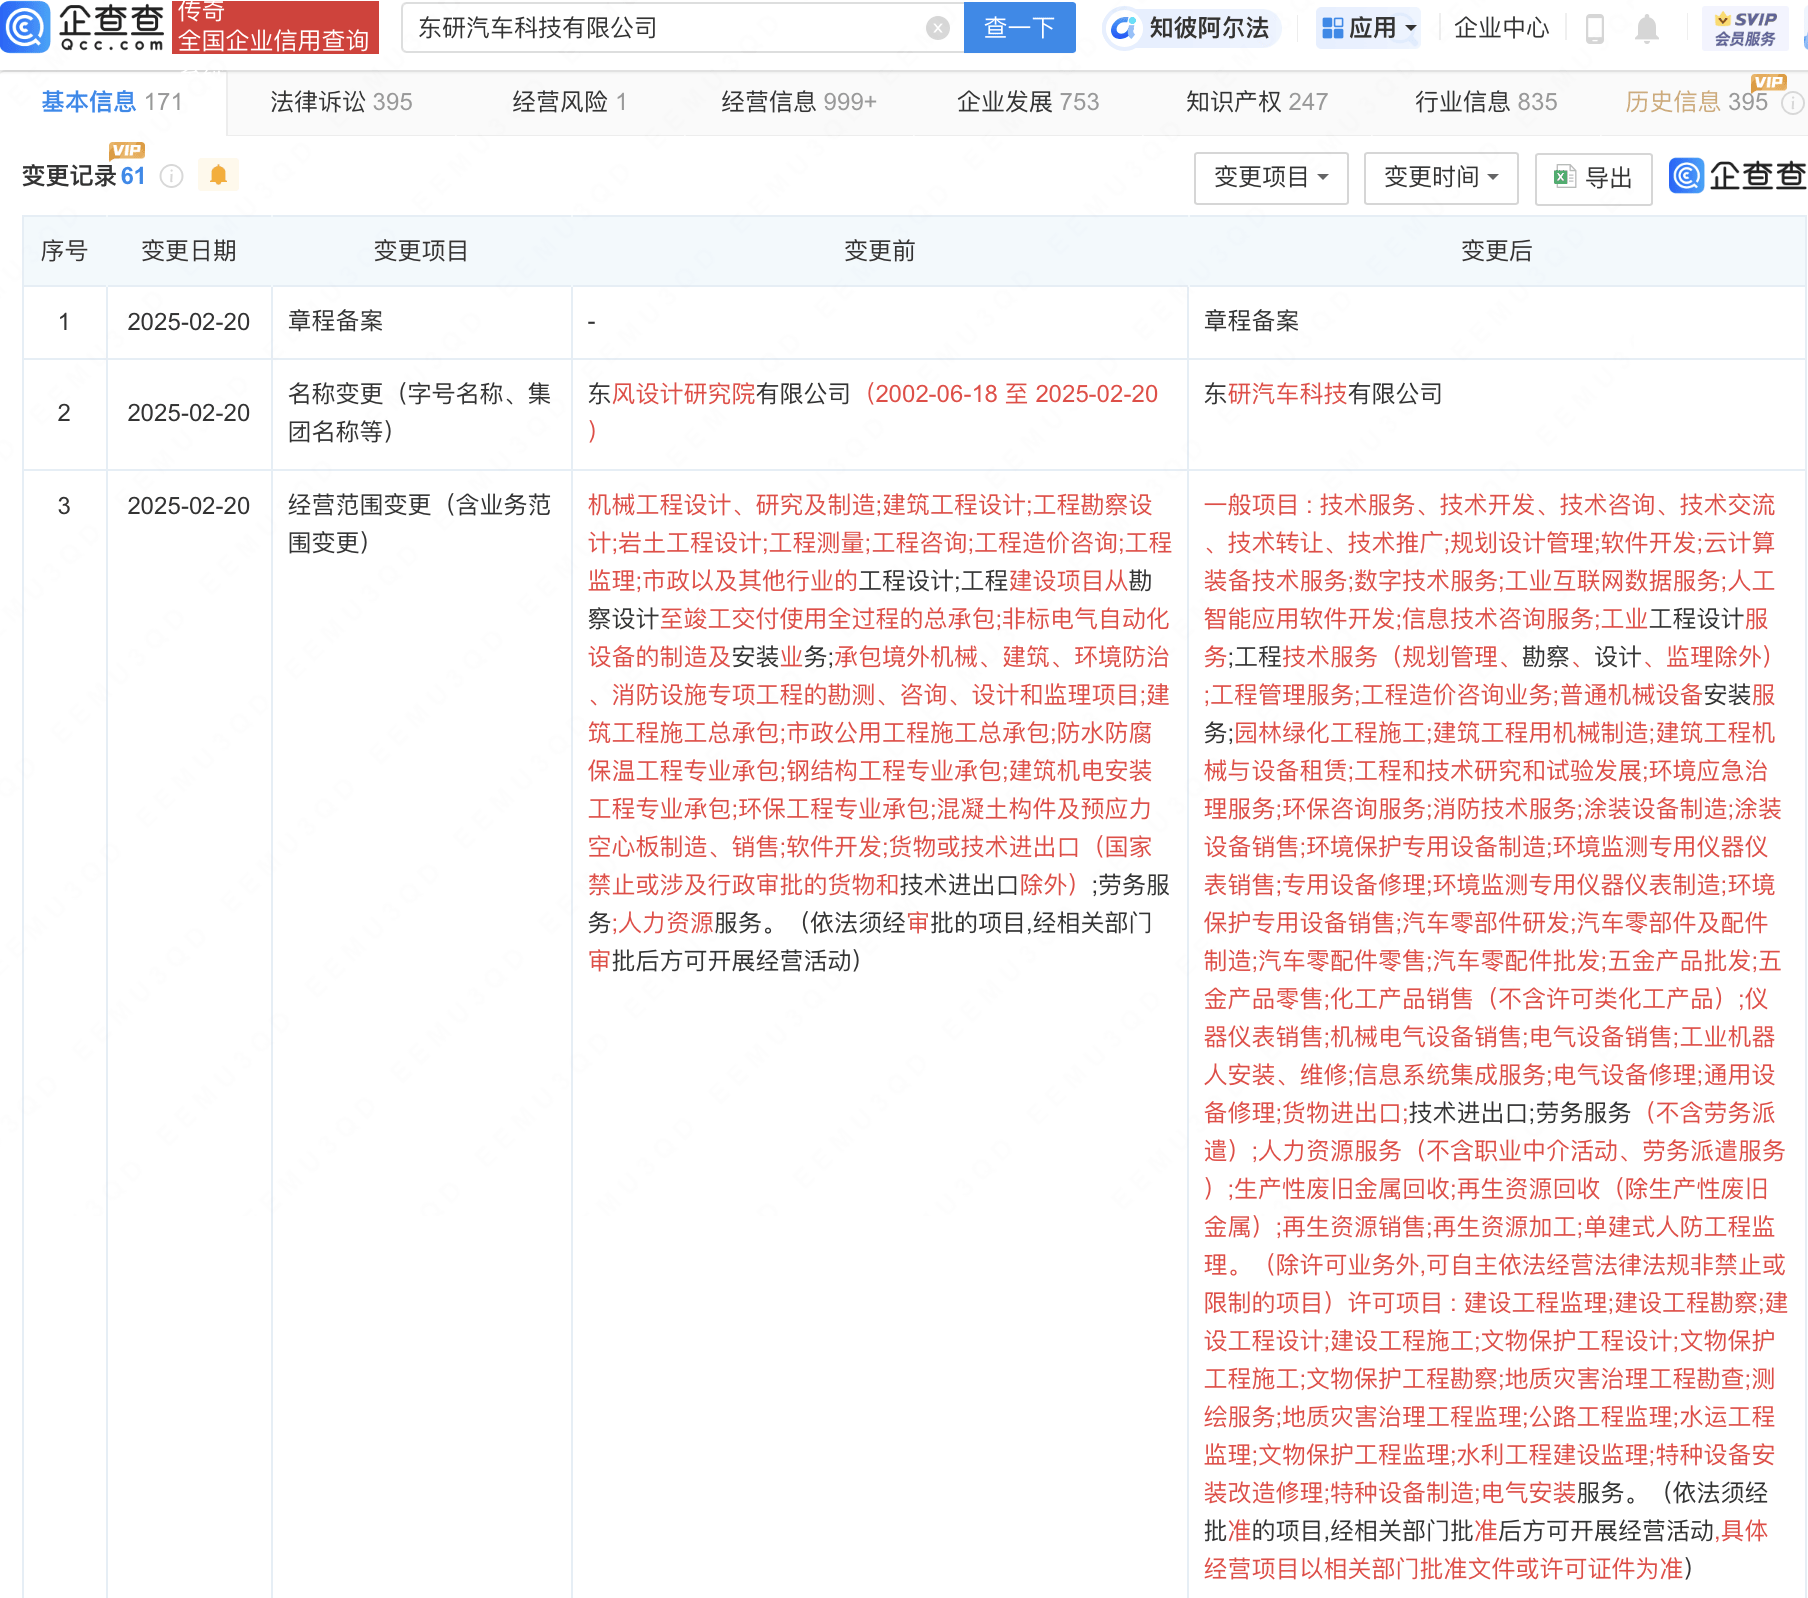Click the 导出 export button
1808x1598 pixels.
[x=1593, y=178]
